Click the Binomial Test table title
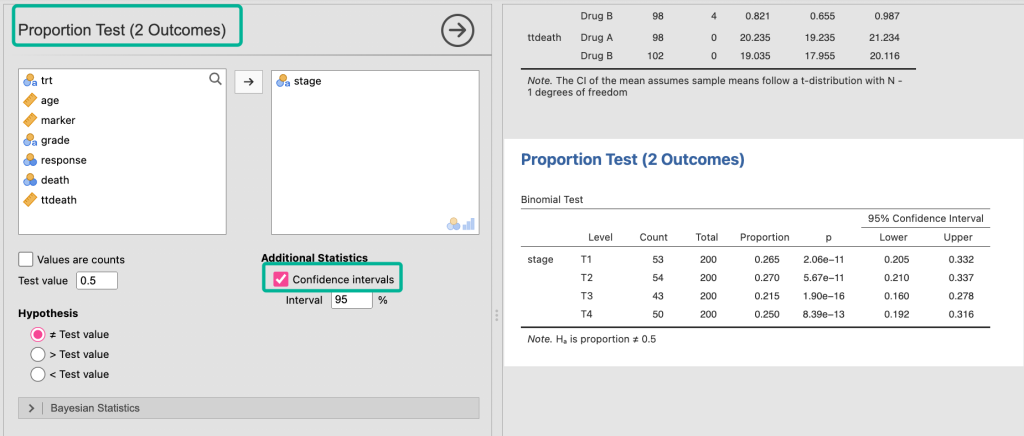The height and width of the screenshot is (436, 1024). point(552,199)
